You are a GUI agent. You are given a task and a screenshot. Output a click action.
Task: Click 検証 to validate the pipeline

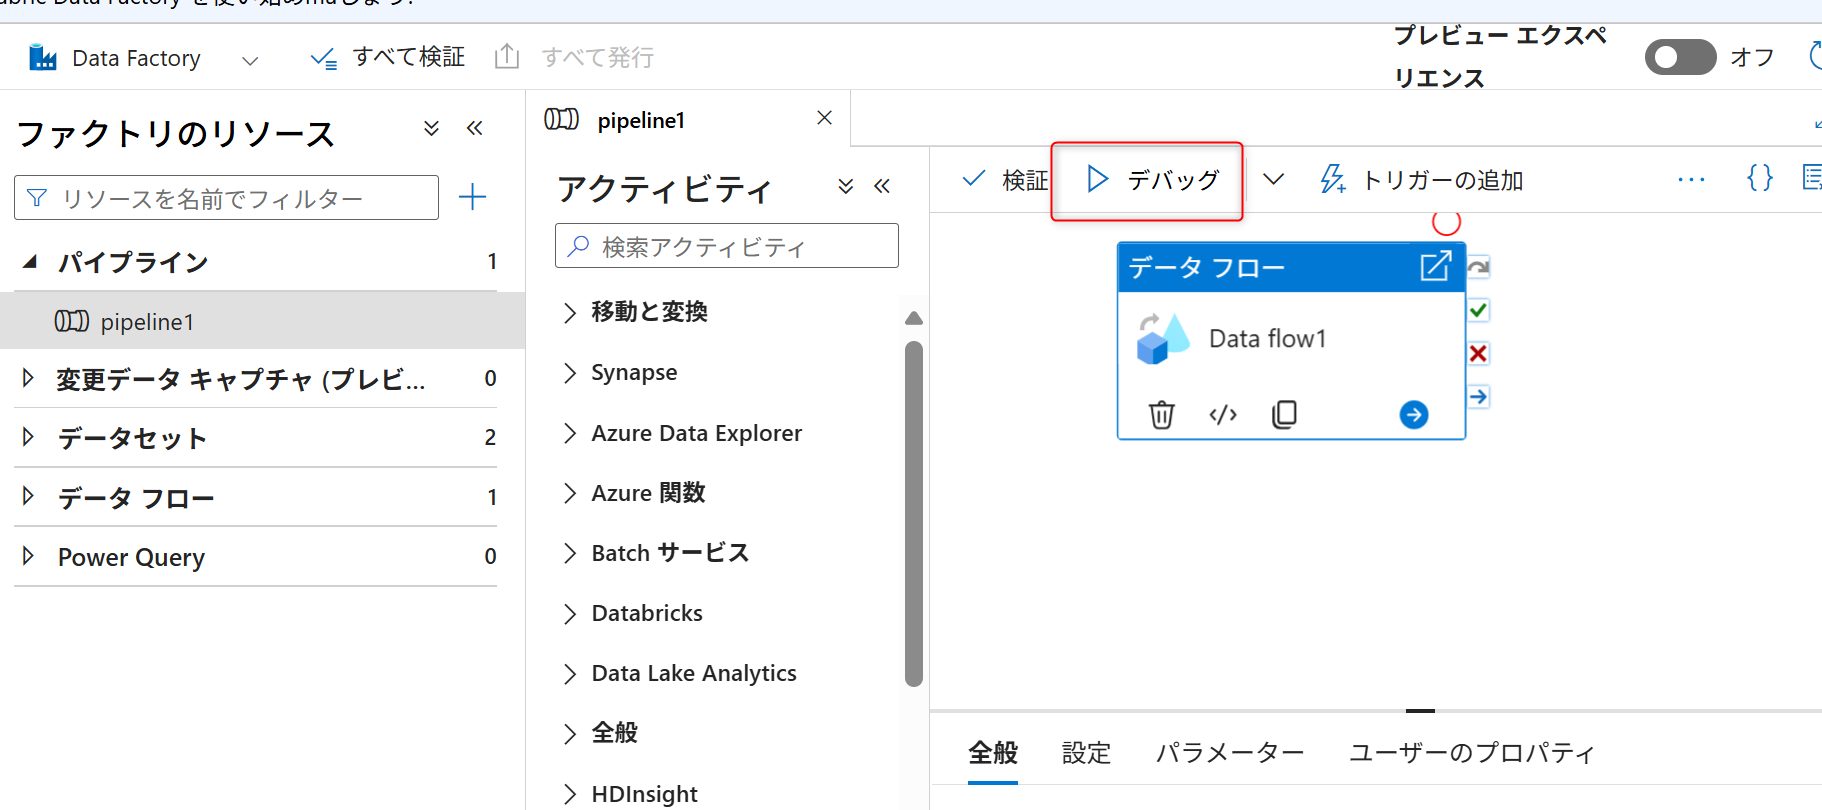click(x=1004, y=180)
